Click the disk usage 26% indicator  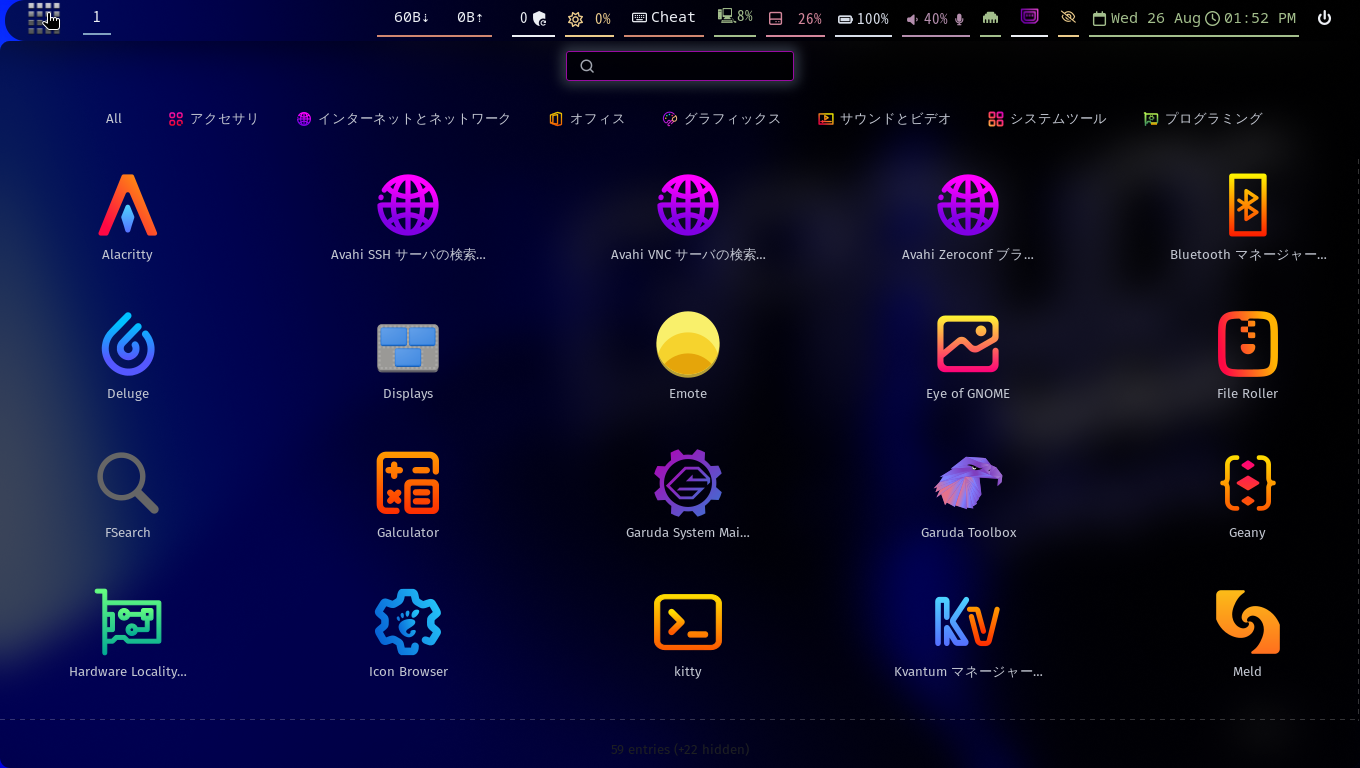click(795, 18)
